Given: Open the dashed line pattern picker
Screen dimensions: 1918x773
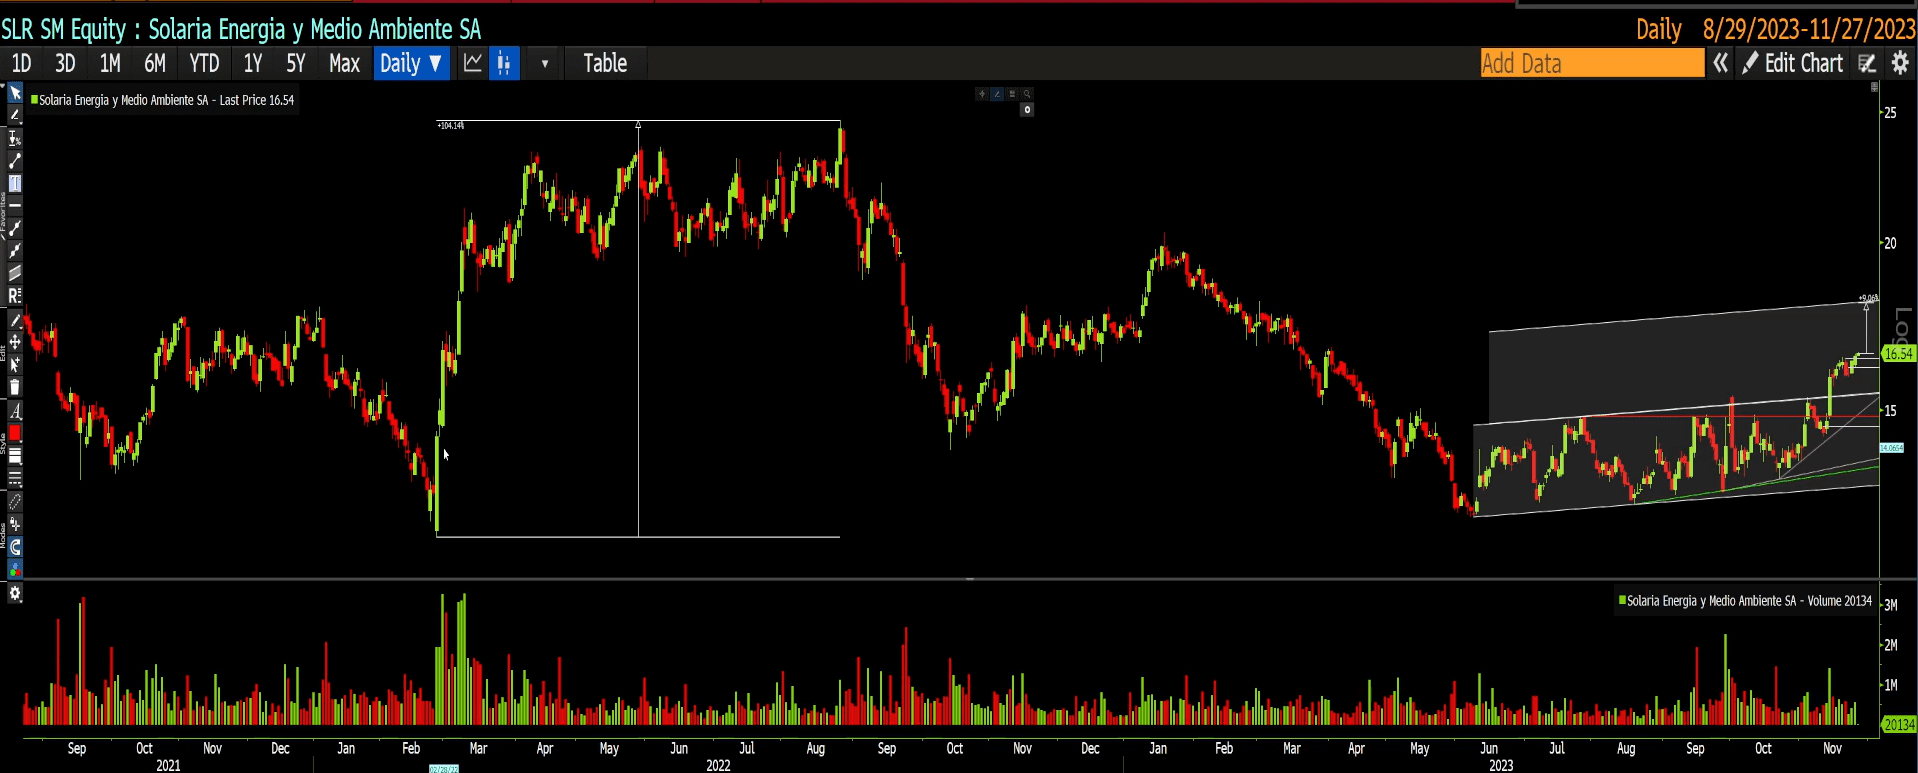Looking at the screenshot, I should [15, 479].
